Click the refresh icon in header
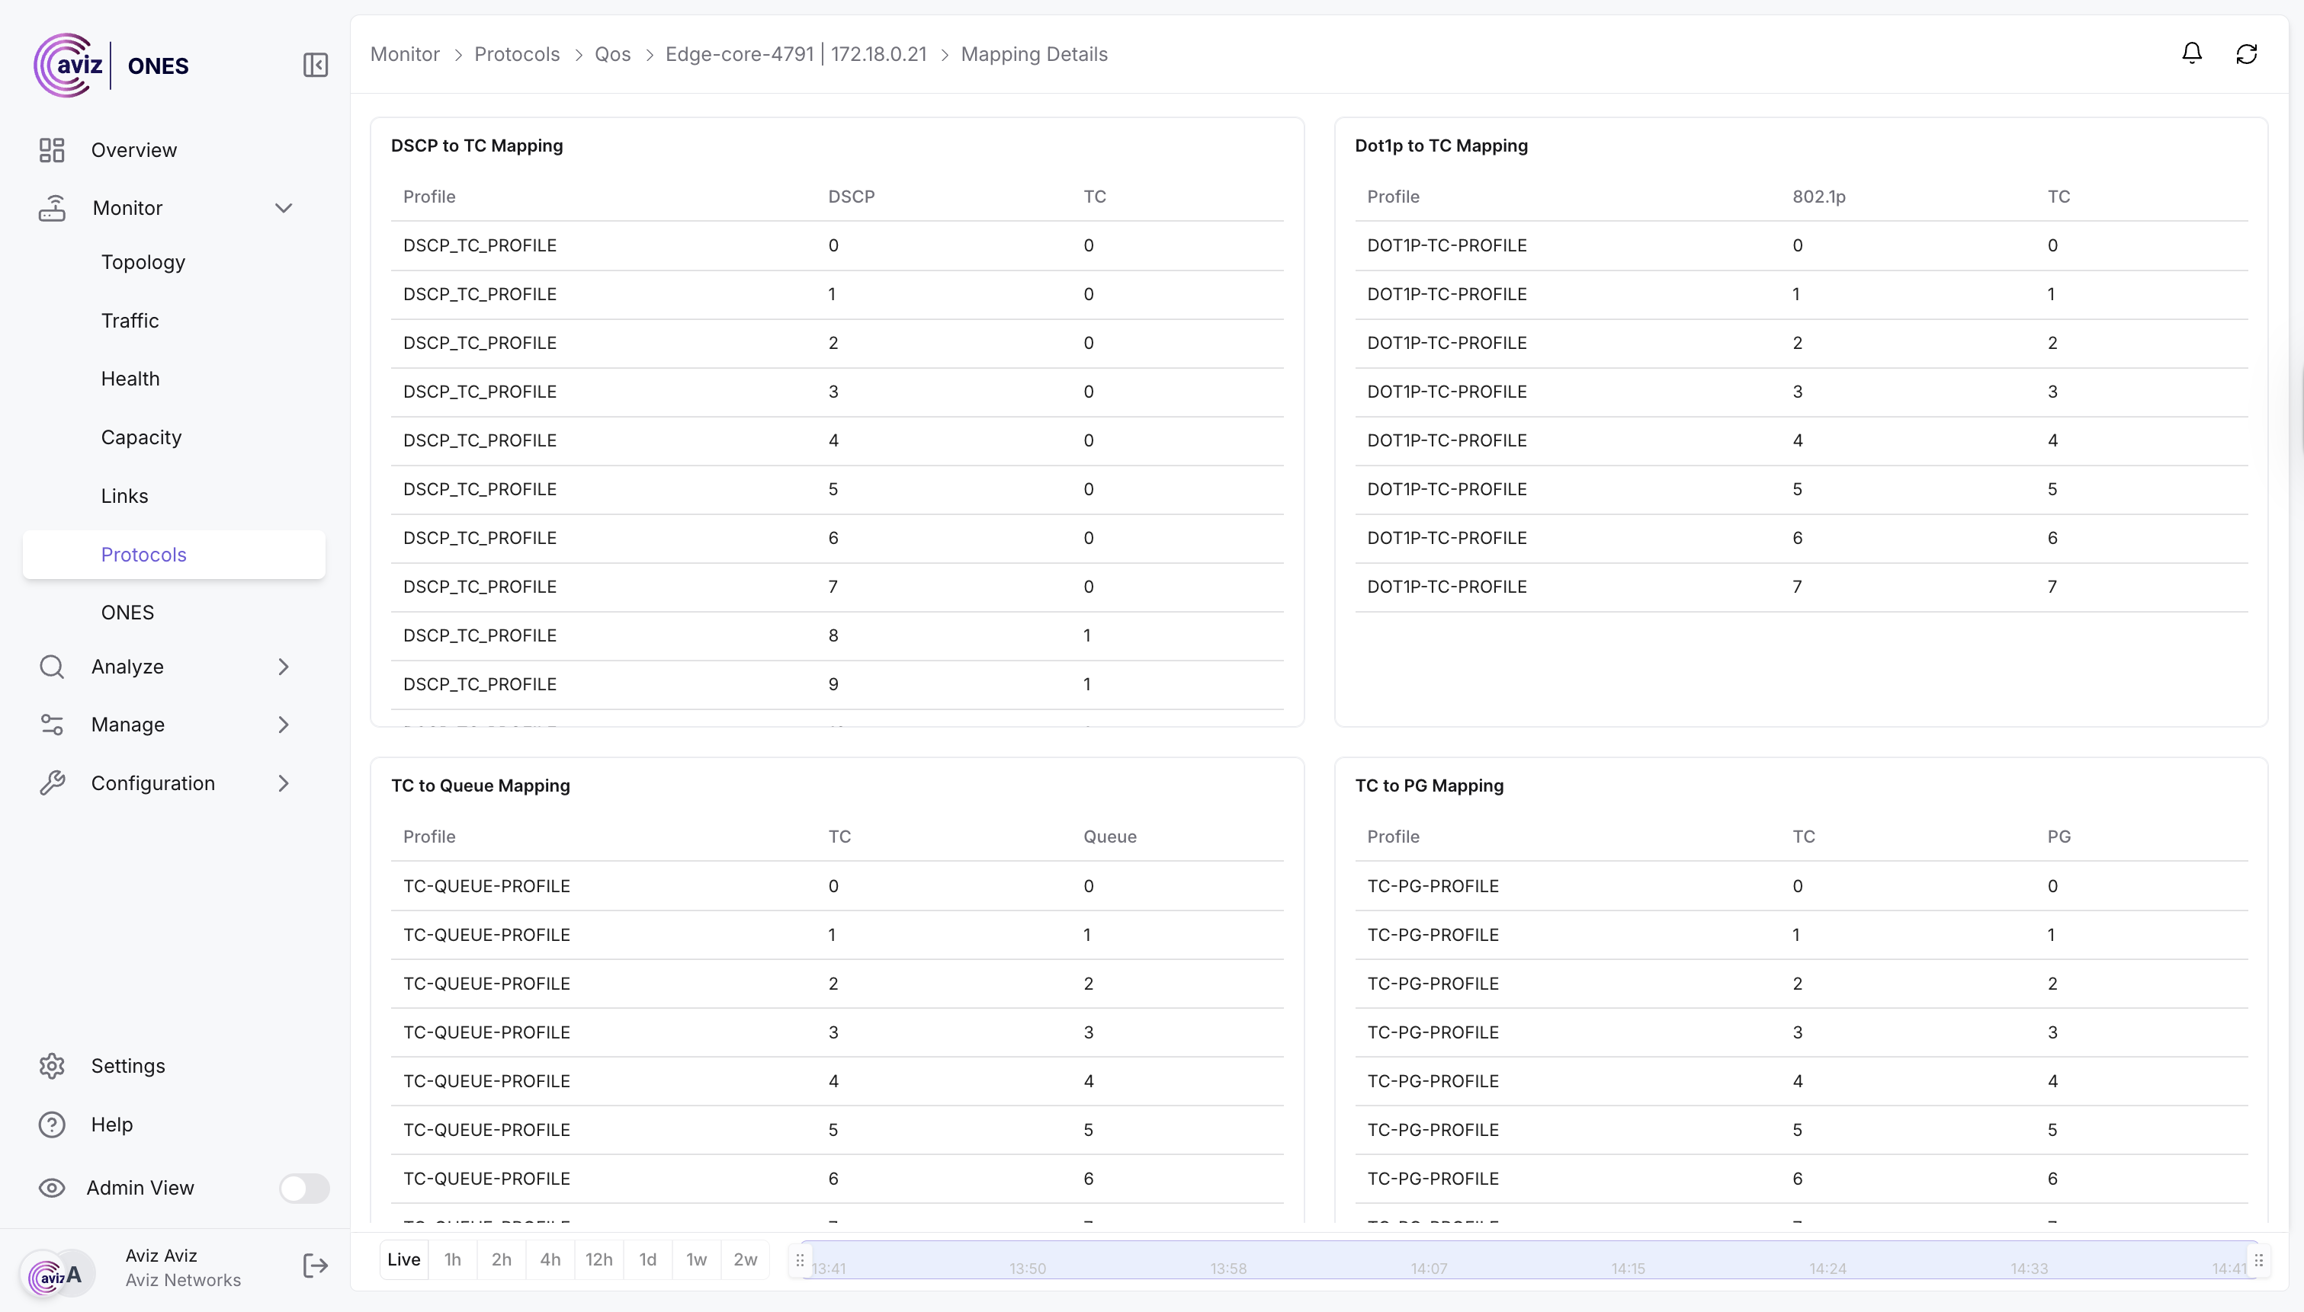This screenshot has width=2304, height=1312. coord(2246,54)
